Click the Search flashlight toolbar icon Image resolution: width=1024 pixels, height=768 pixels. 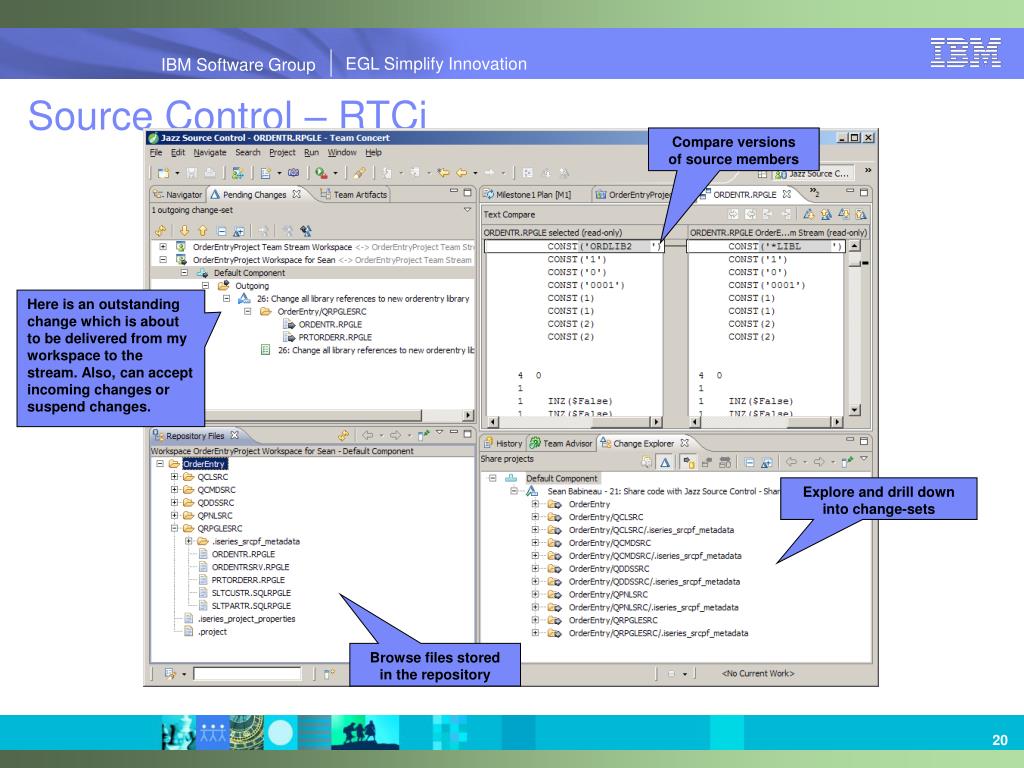pos(359,173)
